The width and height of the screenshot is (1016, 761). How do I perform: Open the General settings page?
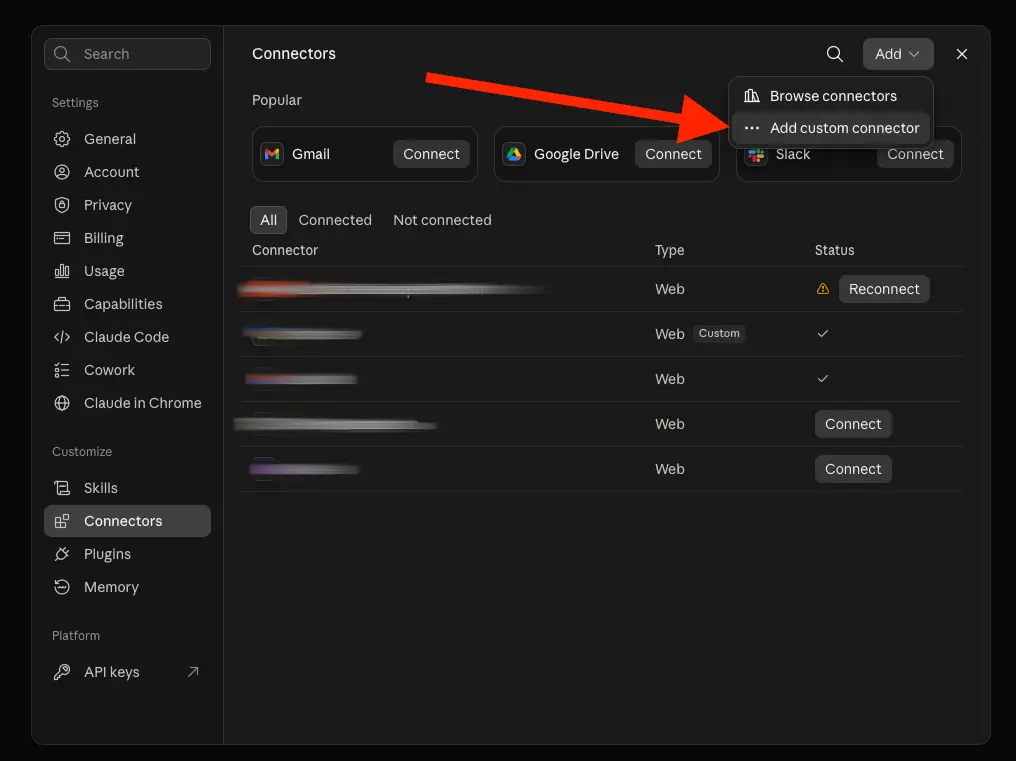point(127,139)
